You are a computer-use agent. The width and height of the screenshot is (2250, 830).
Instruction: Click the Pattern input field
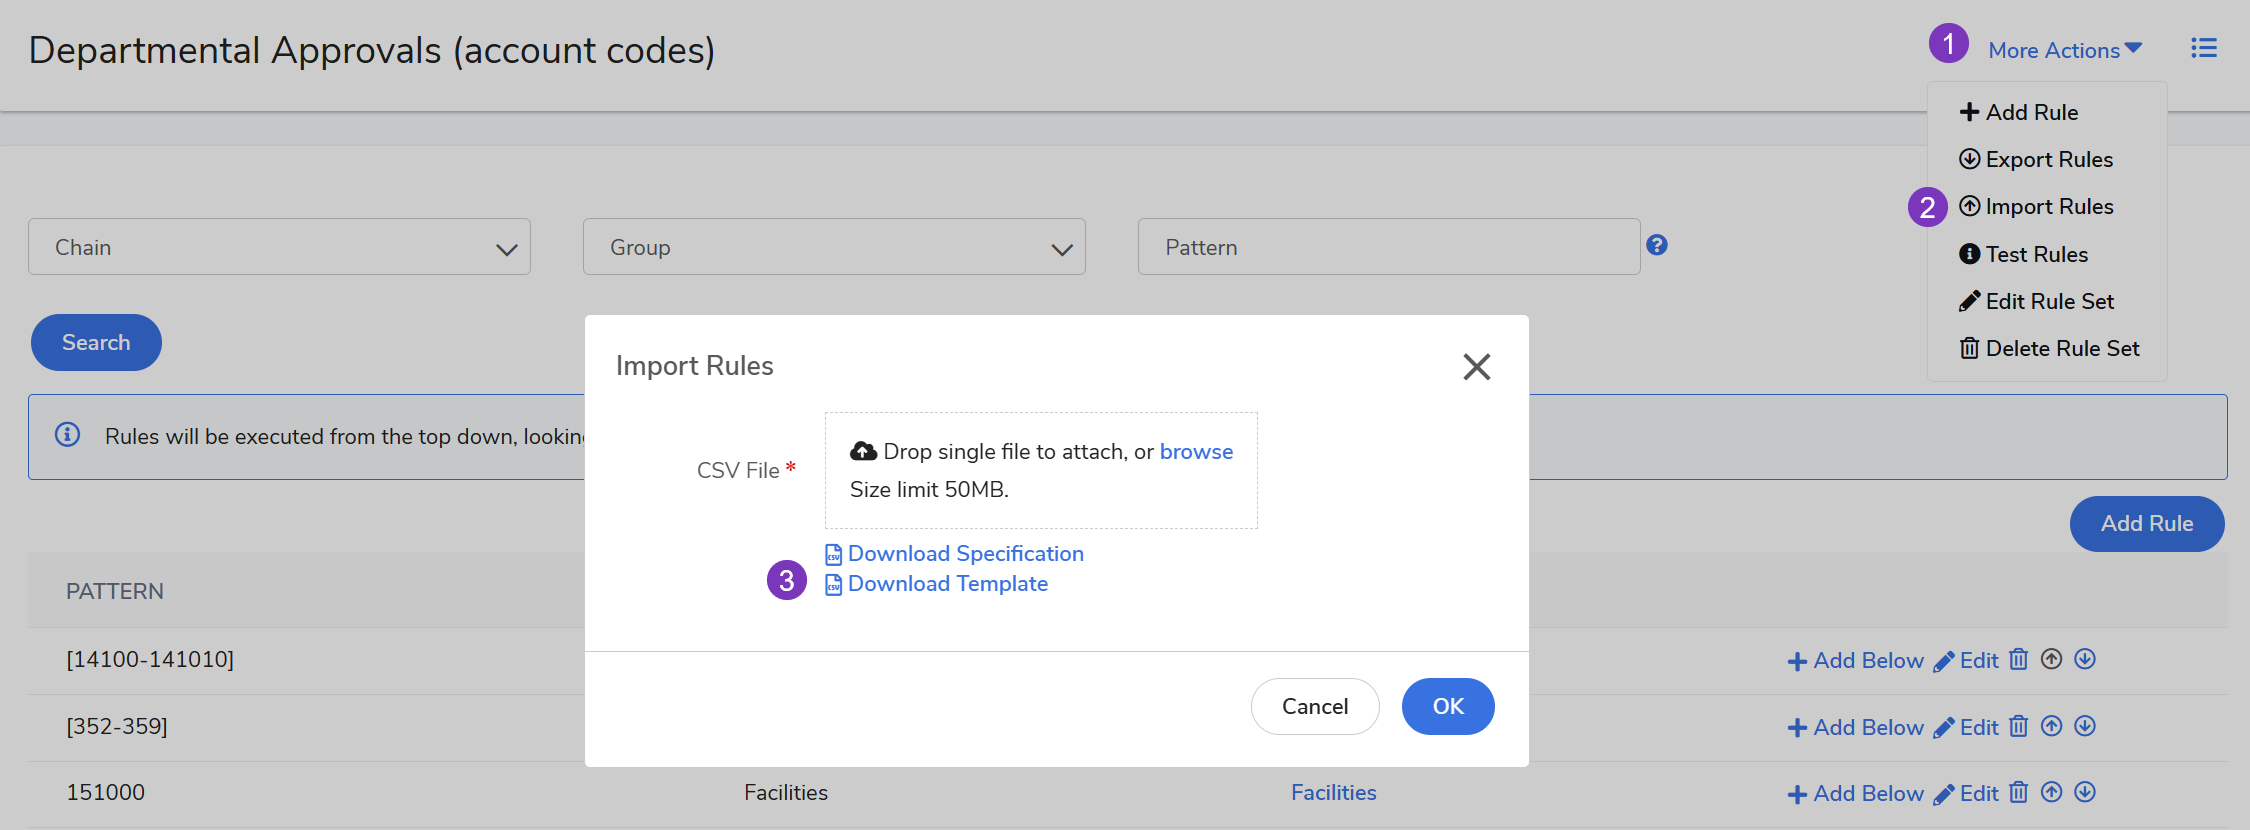tap(1388, 247)
